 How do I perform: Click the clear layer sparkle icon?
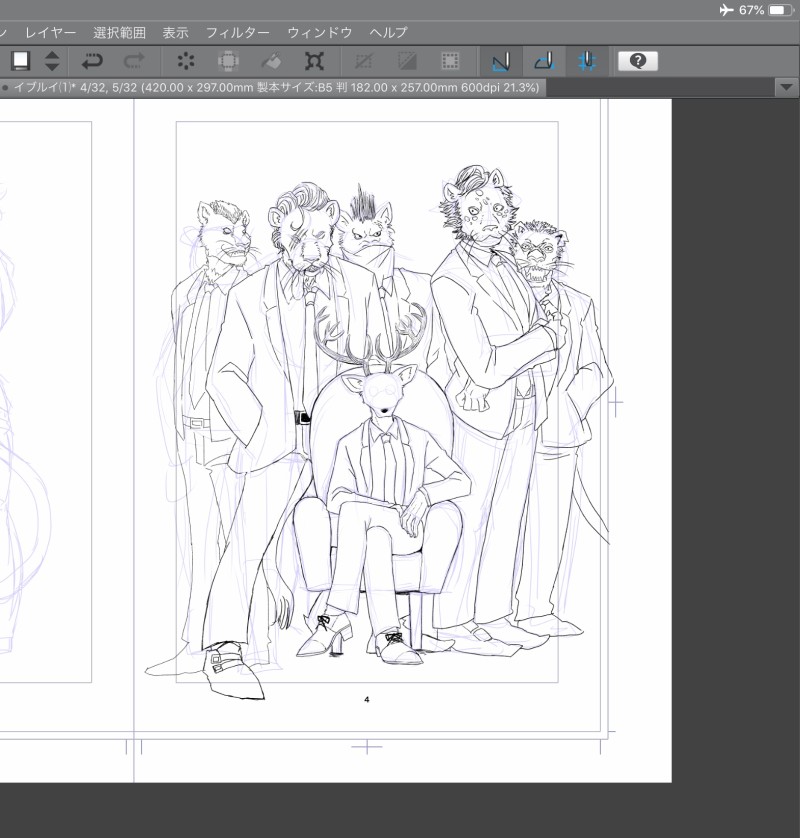click(186, 61)
